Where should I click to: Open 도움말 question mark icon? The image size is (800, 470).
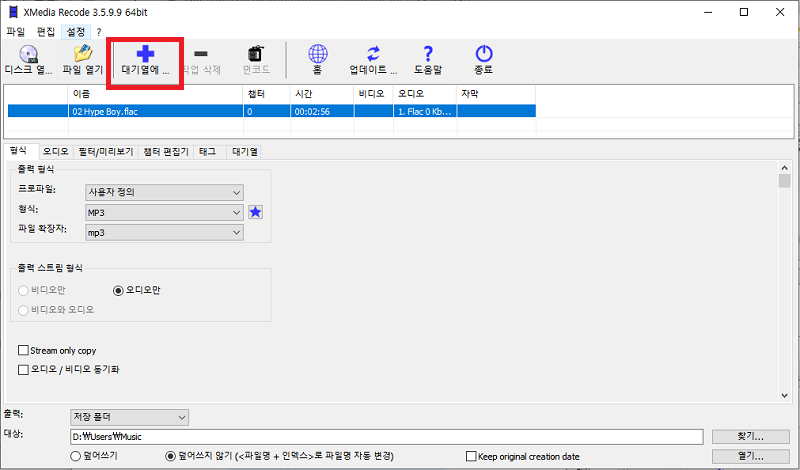[x=428, y=54]
